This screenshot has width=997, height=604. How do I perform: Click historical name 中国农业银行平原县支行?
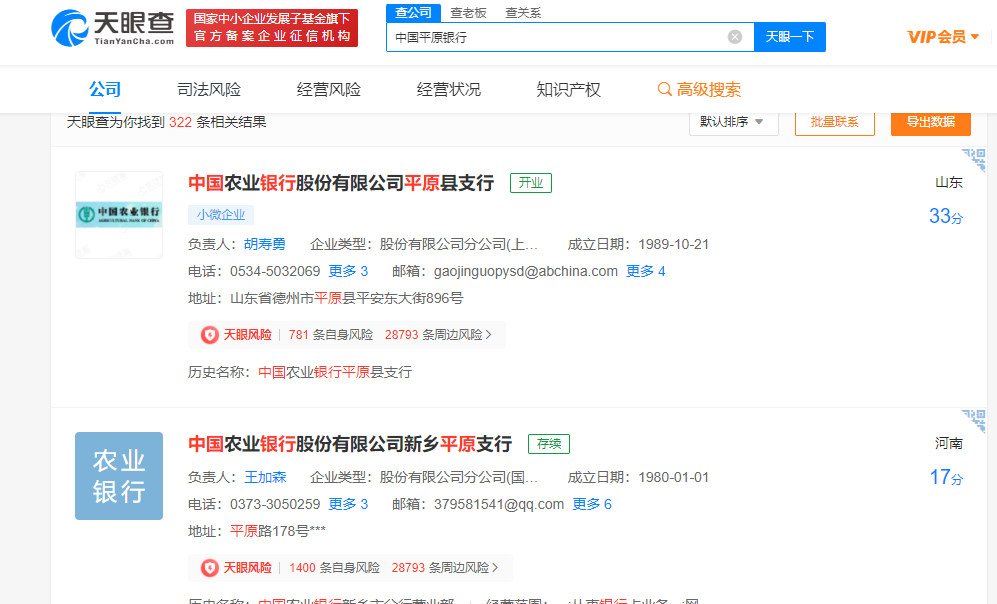pos(335,372)
